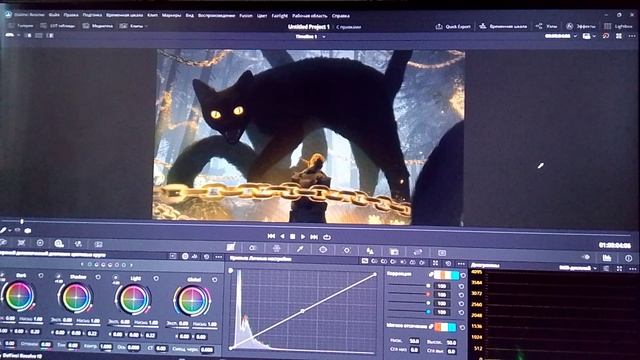Open the Правка menu
640x360 pixels.
coord(71,15)
